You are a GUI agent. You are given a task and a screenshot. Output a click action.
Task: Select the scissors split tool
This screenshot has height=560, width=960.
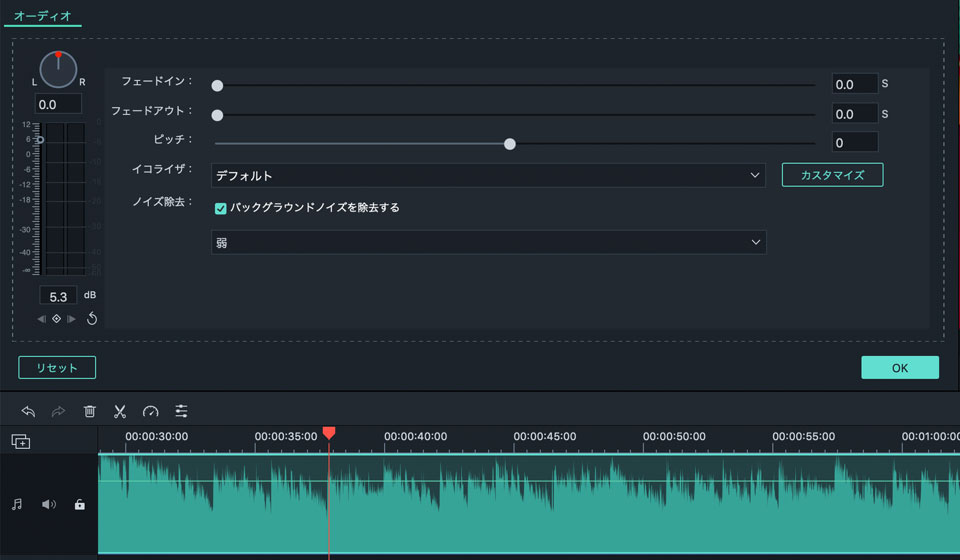pyautogui.click(x=120, y=411)
